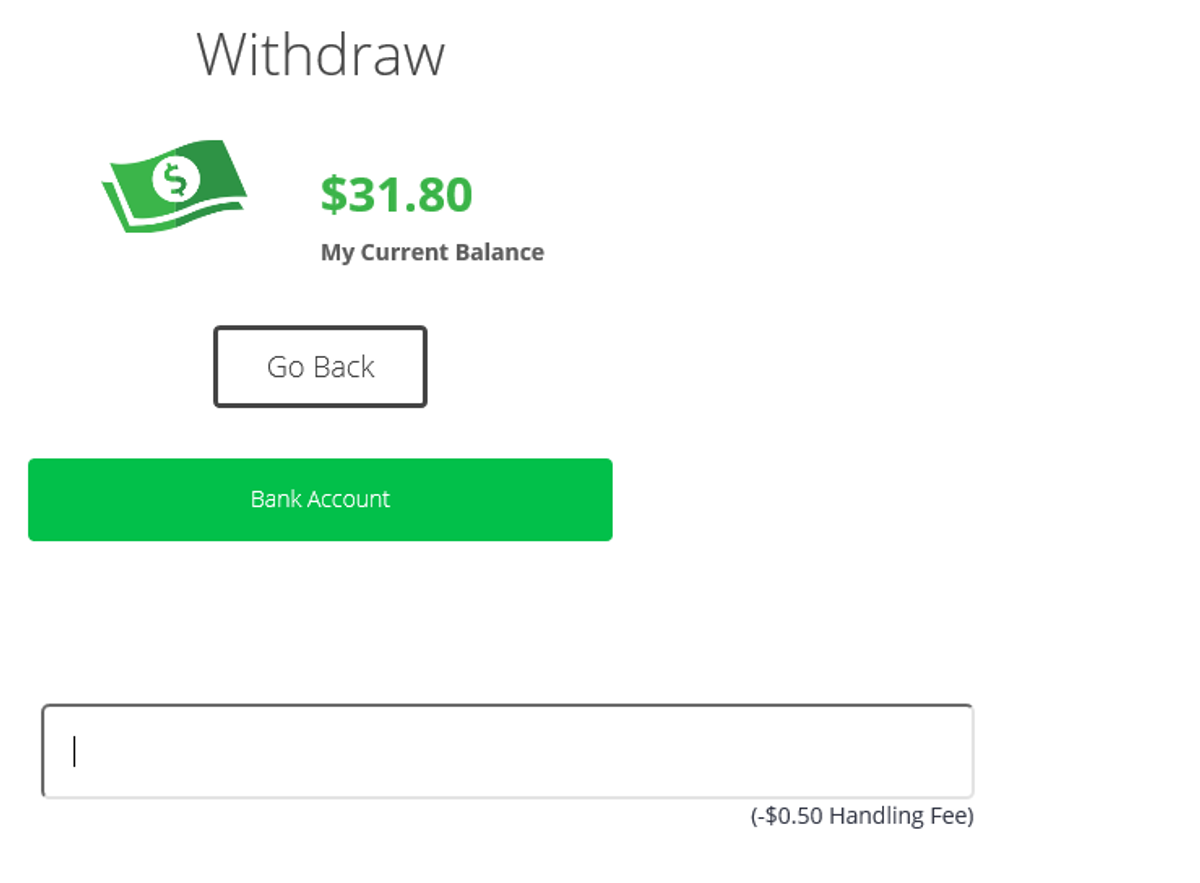
Task: Click the -$0.50 Handling Fee note
Action: coord(862,816)
